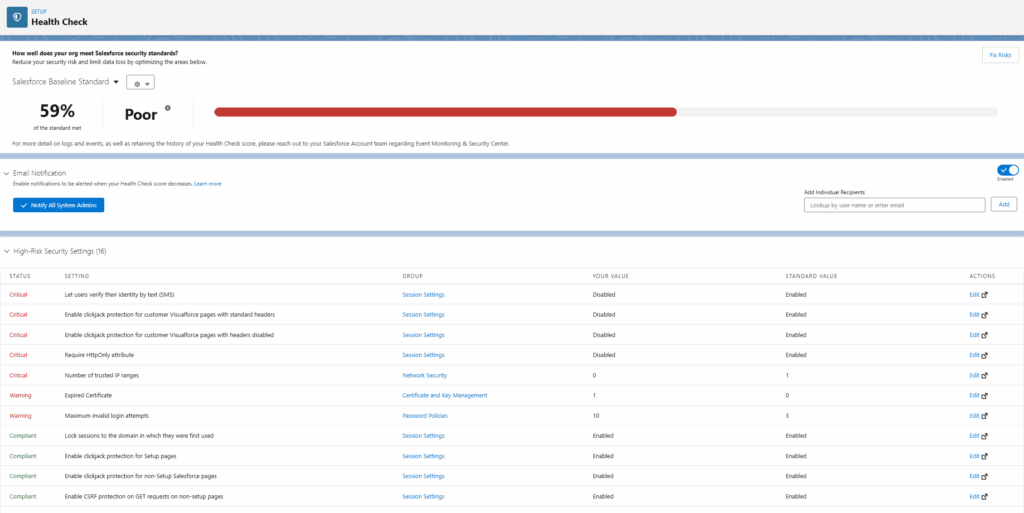This screenshot has width=1024, height=513.
Task: Open external edit icon for standard headers clickjack row
Action: (984, 315)
